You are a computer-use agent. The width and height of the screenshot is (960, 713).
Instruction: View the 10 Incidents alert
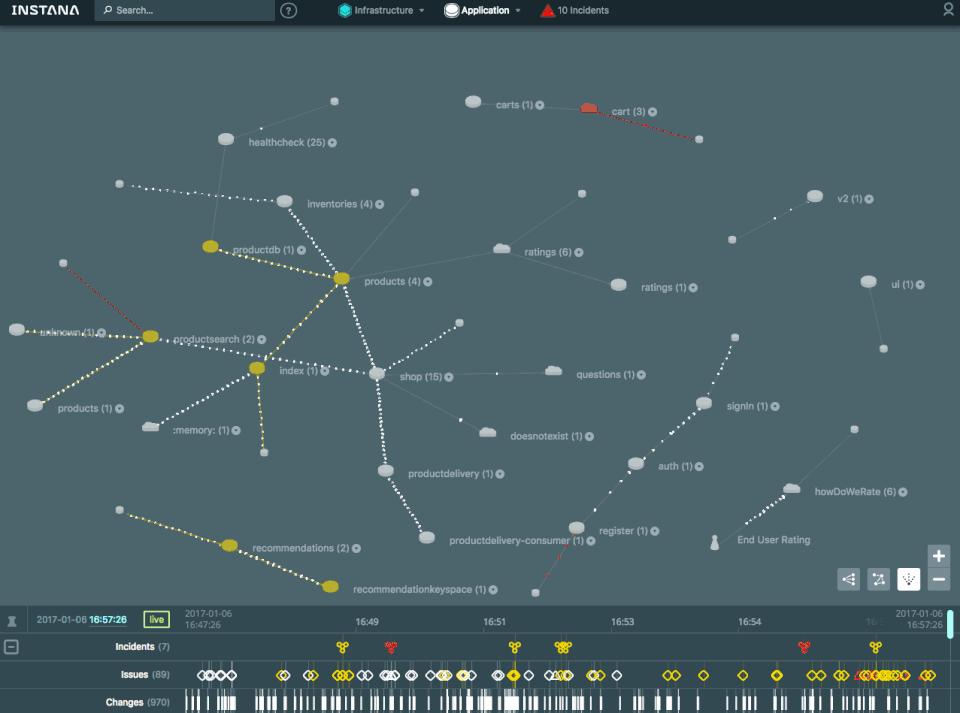[x=574, y=10]
